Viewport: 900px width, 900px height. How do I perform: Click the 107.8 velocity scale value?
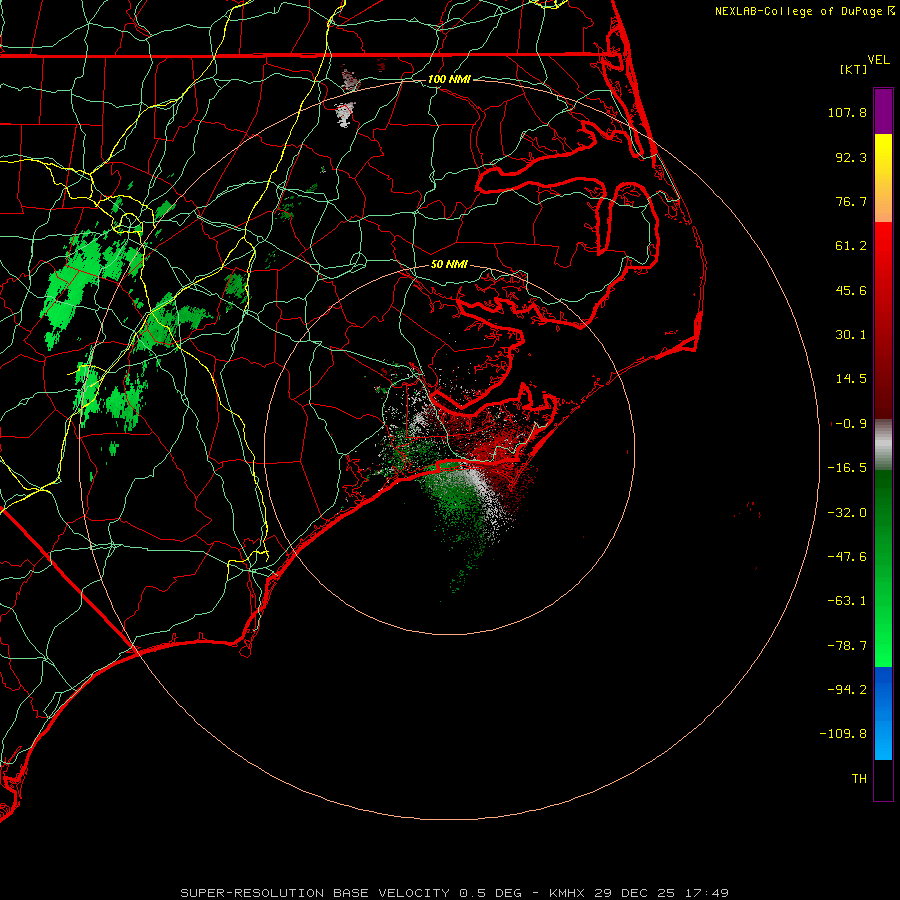(x=847, y=112)
